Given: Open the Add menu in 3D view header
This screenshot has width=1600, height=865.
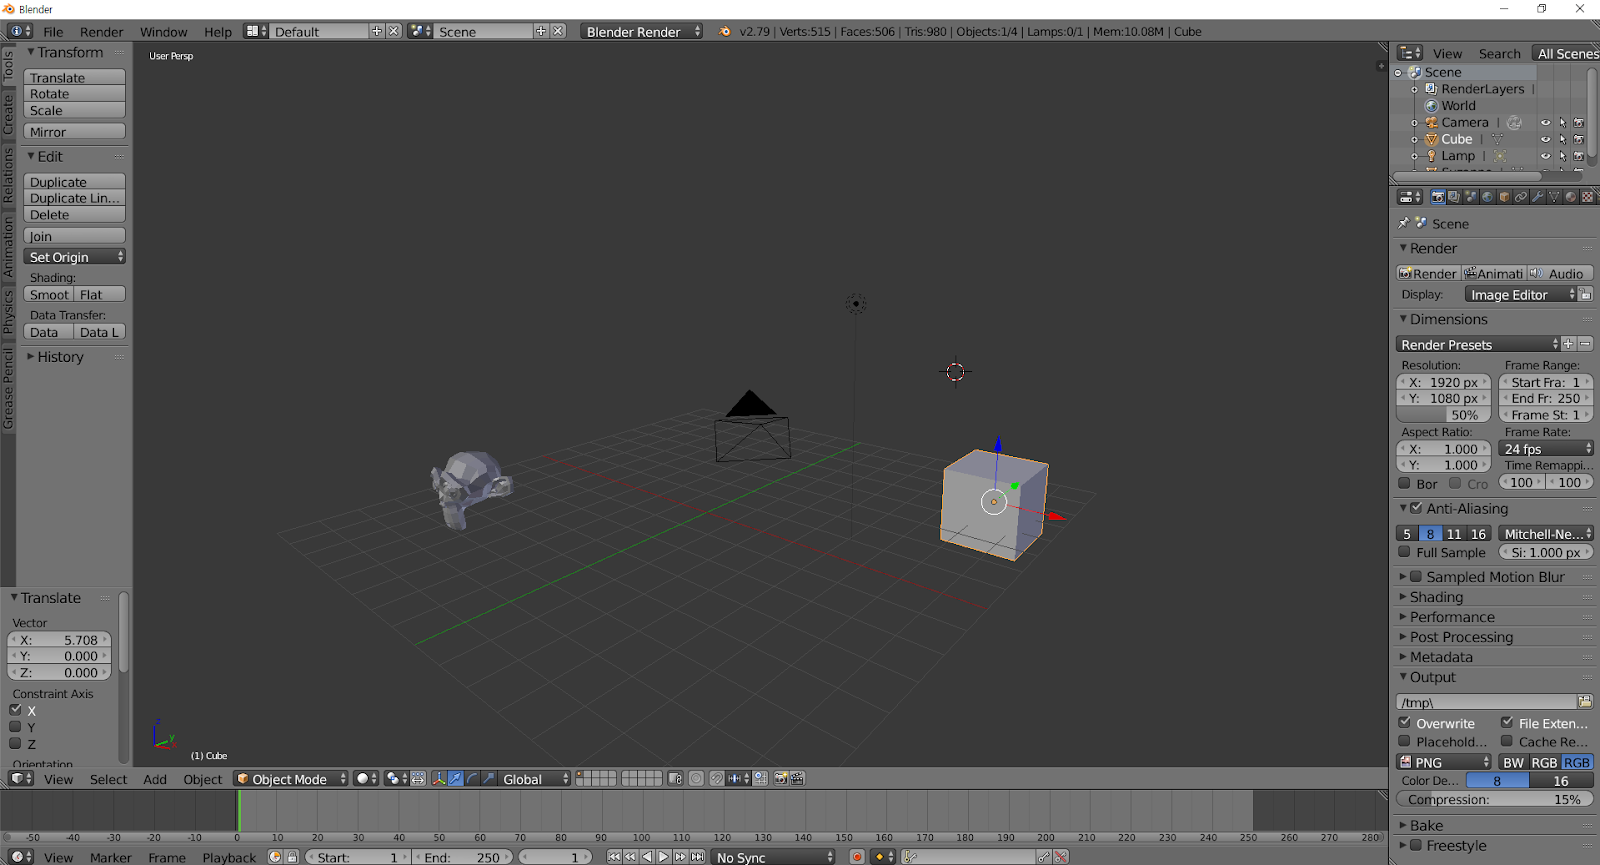Looking at the screenshot, I should pos(155,779).
